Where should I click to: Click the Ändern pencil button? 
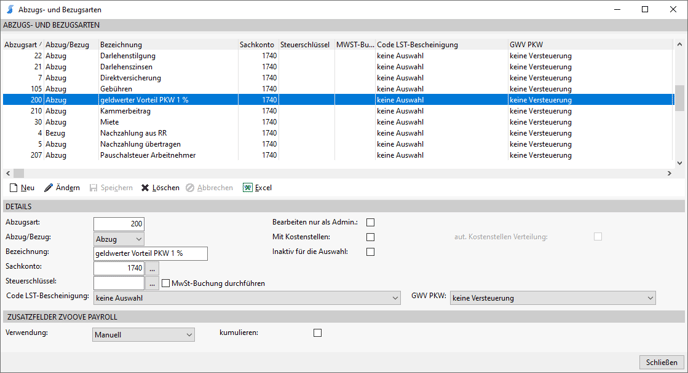(62, 188)
